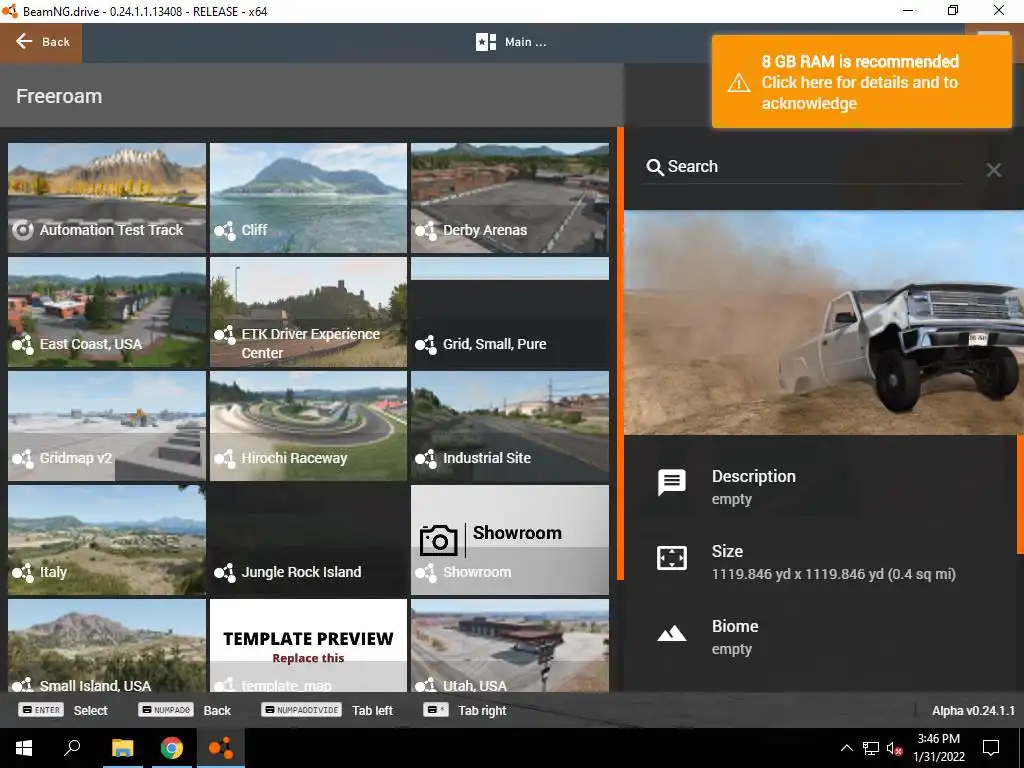Click the Freeroam heading text
Image resolution: width=1024 pixels, height=768 pixels.
[x=59, y=96]
